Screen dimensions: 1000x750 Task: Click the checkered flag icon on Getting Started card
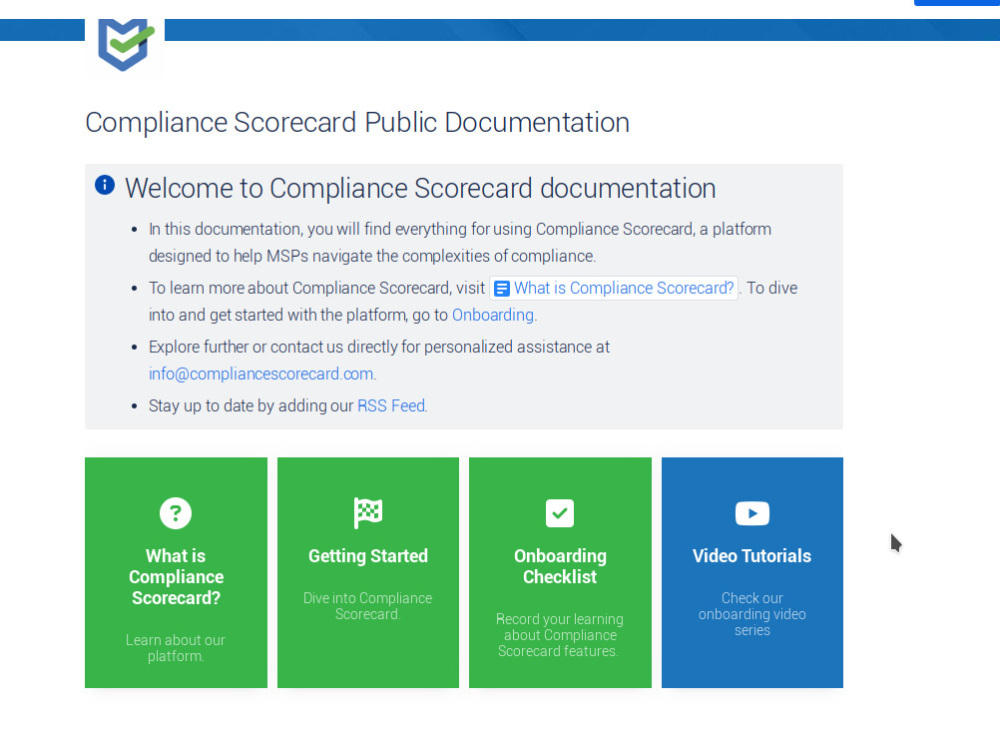pyautogui.click(x=368, y=513)
